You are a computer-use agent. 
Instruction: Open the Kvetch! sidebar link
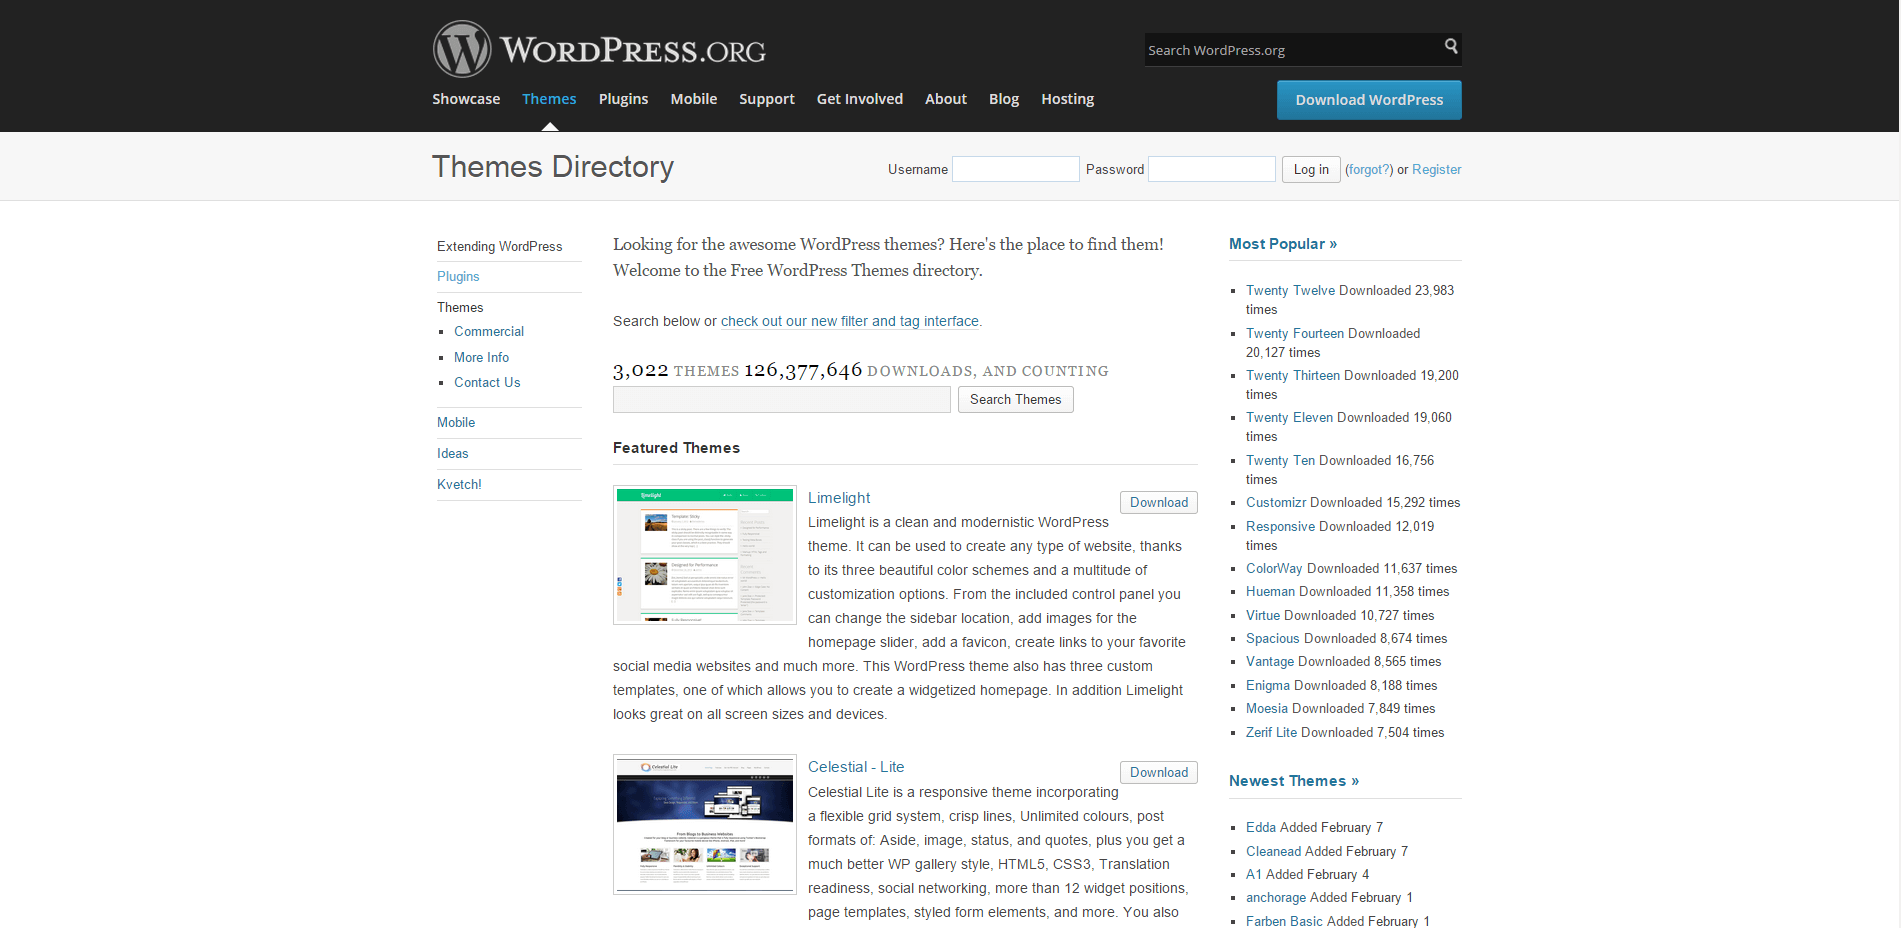click(x=459, y=485)
